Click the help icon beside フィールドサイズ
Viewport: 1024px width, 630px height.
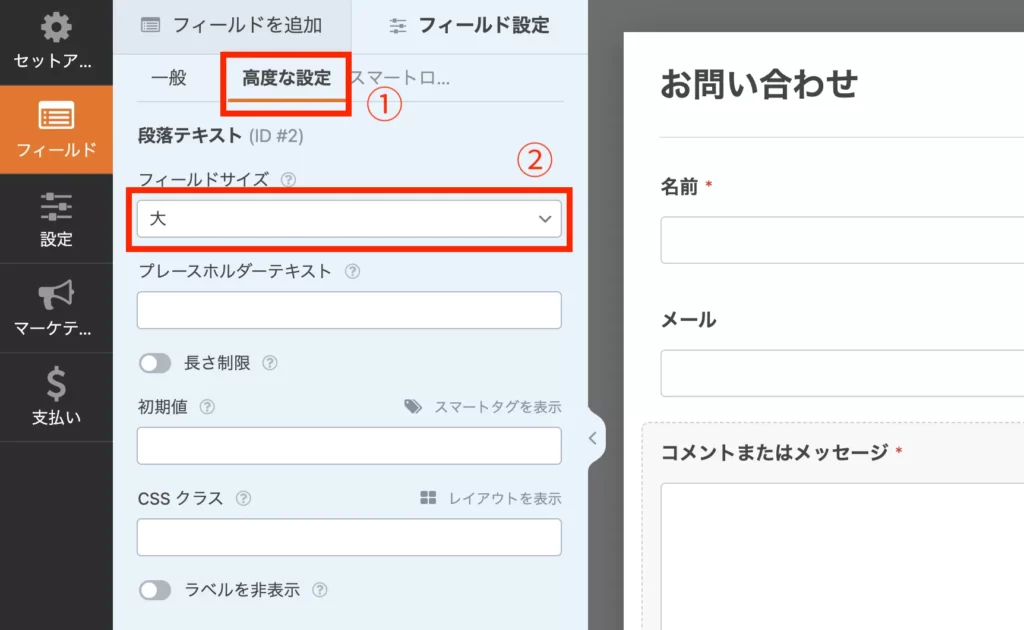288,180
